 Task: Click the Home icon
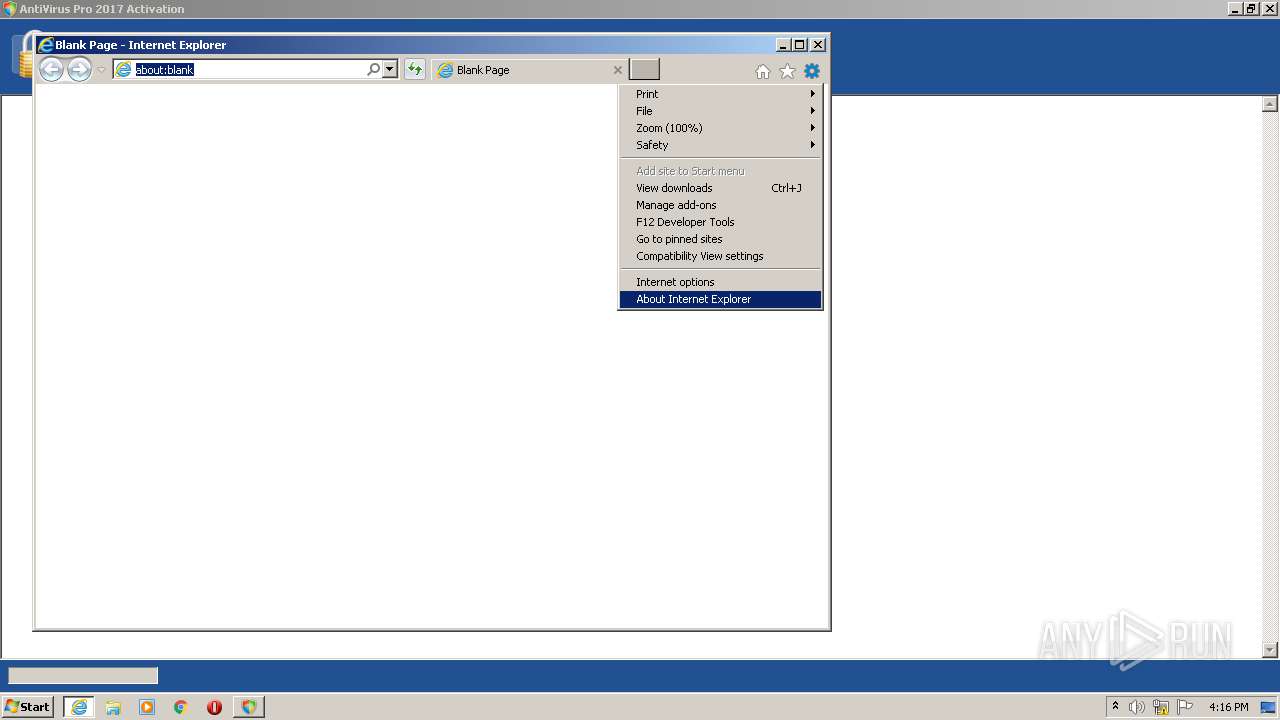(763, 71)
